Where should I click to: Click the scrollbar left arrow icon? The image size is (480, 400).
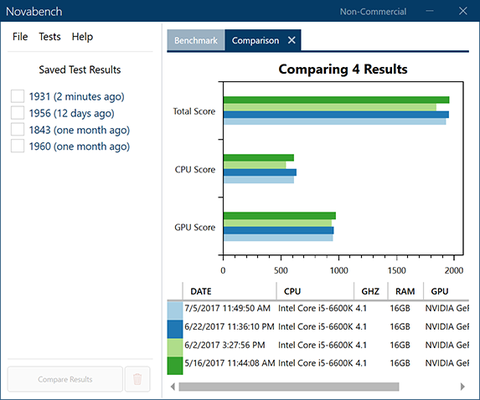pos(173,387)
